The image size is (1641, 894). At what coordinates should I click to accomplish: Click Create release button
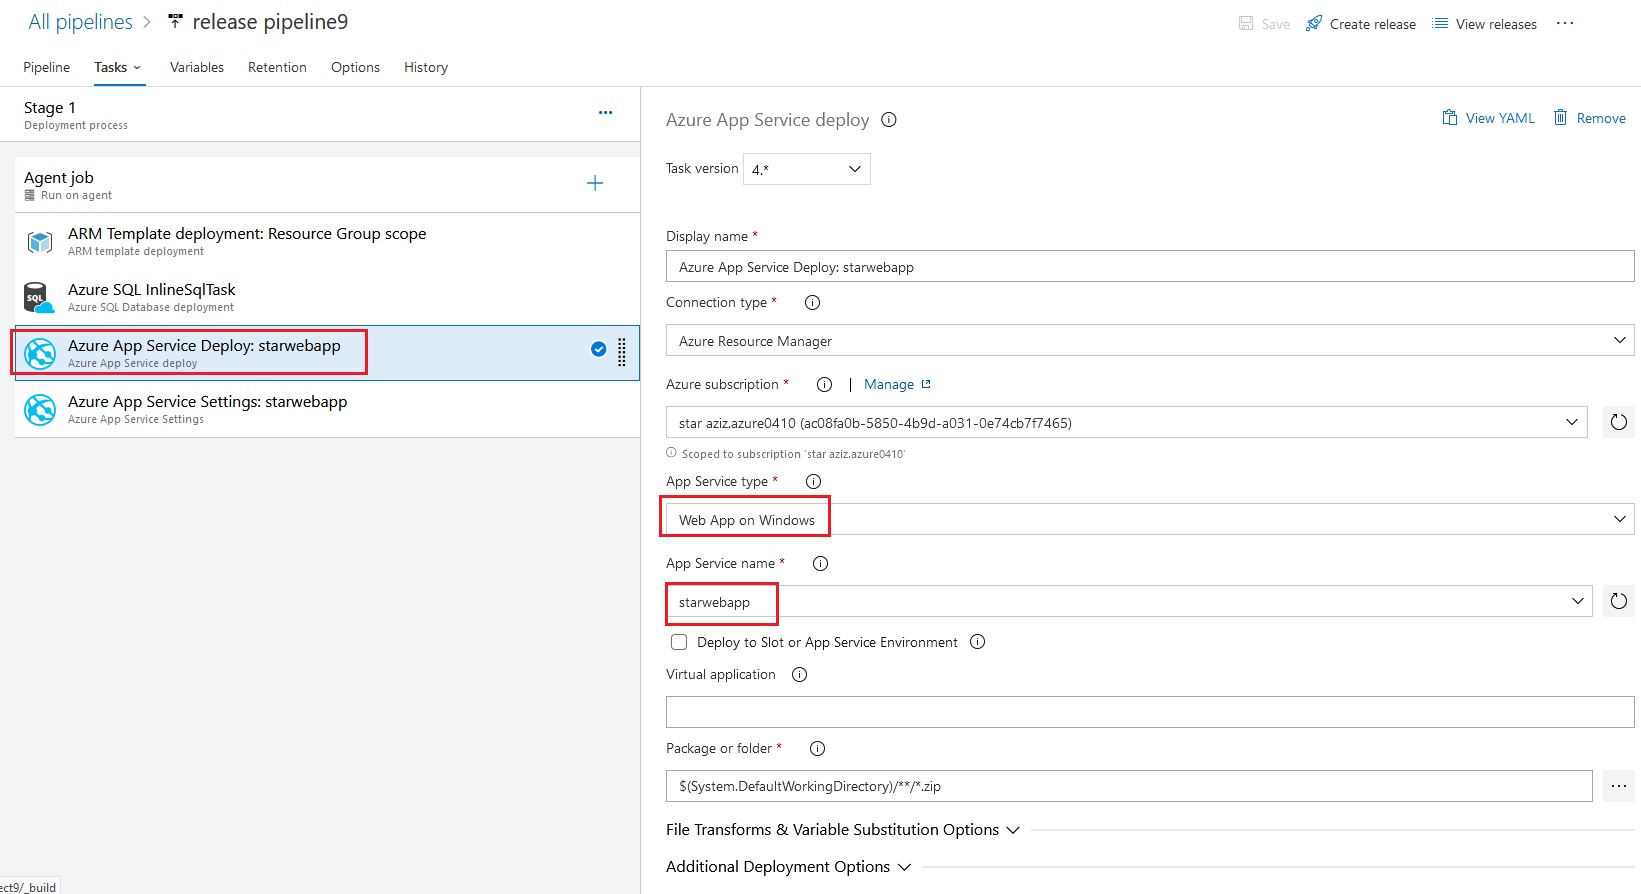1361,24
